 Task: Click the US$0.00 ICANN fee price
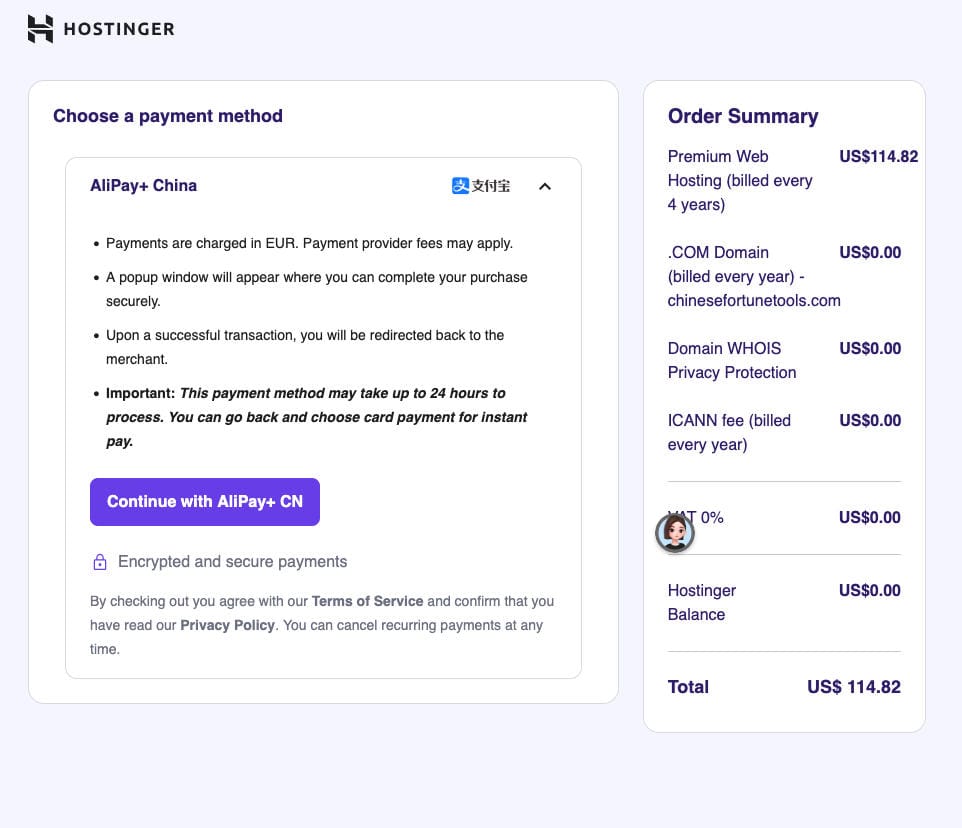pyautogui.click(x=870, y=421)
